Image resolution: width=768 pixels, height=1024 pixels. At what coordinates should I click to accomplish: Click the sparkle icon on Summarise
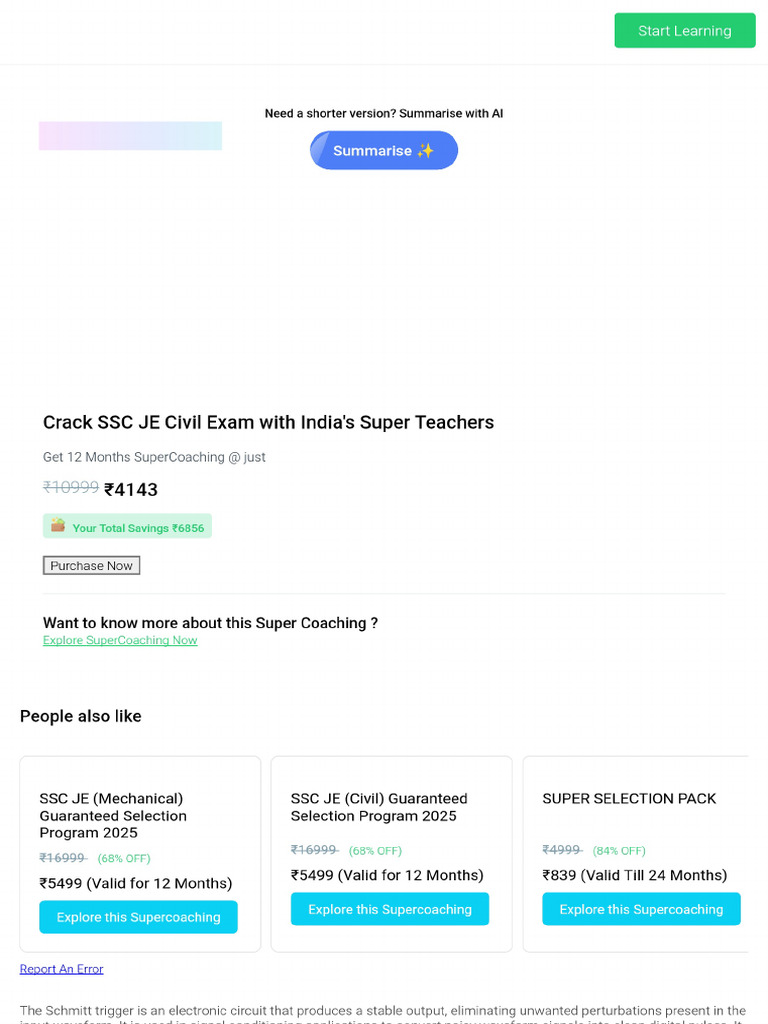(x=426, y=151)
